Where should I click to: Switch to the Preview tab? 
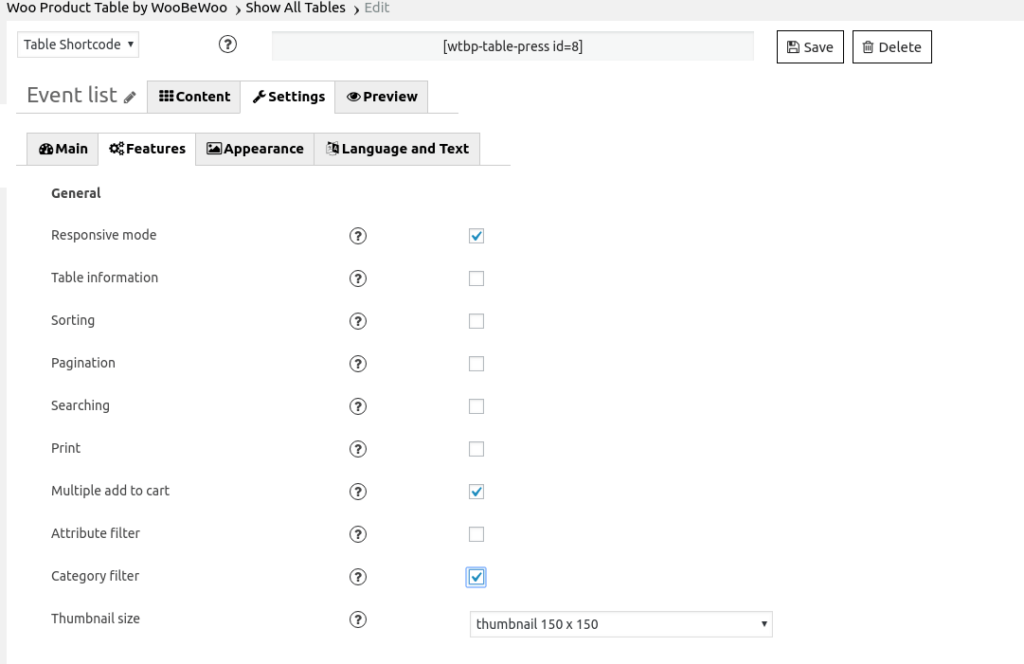(x=381, y=97)
